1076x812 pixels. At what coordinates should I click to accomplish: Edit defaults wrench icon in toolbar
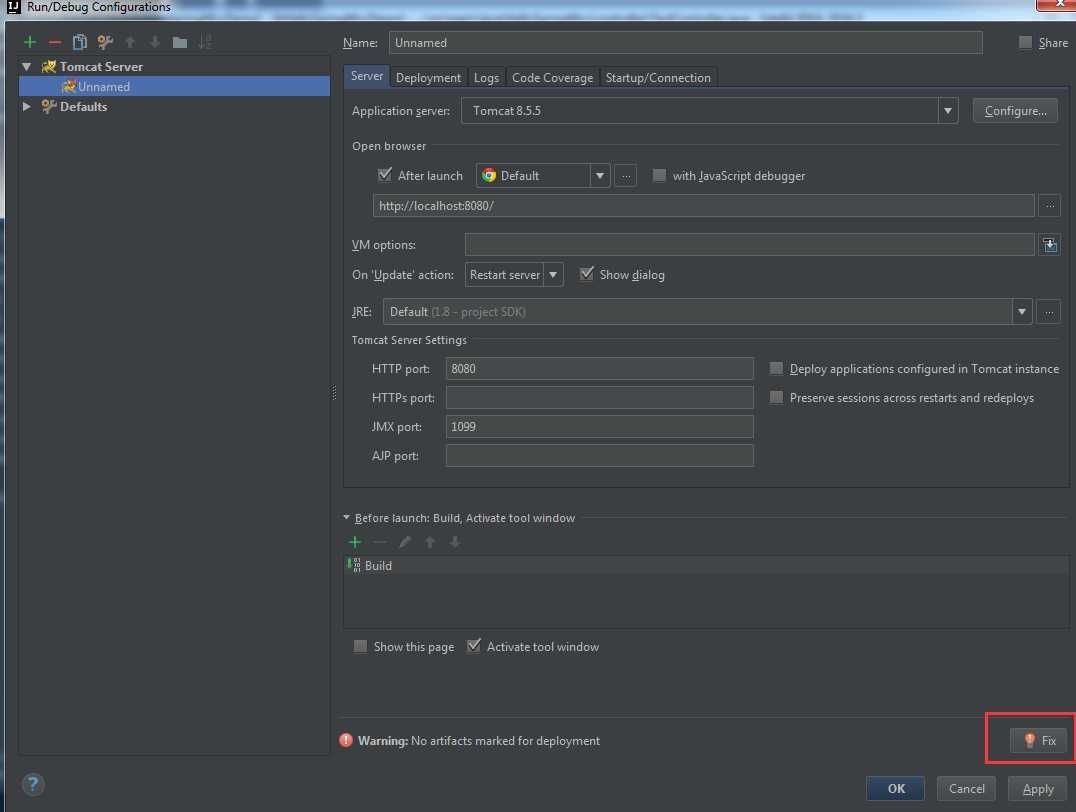click(x=105, y=42)
